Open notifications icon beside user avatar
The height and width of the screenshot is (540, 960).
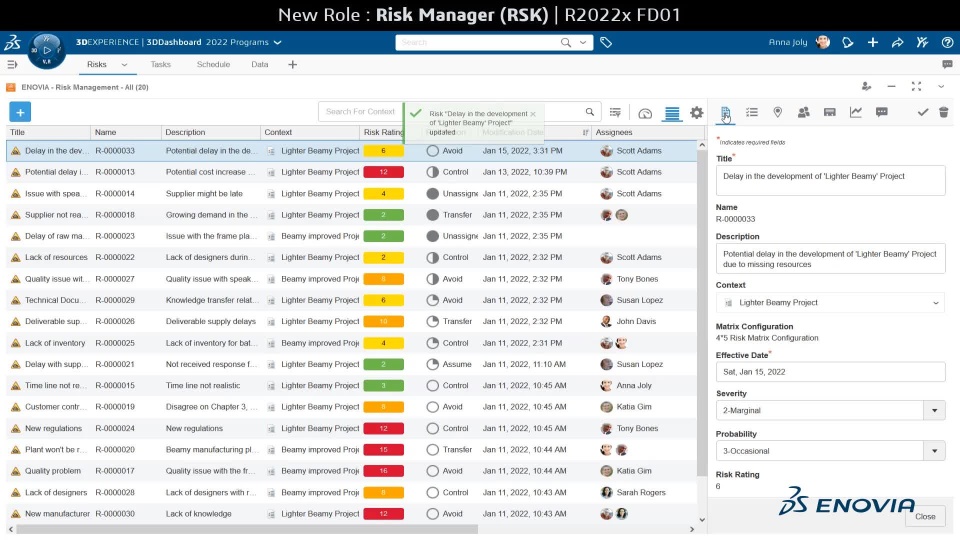coord(848,42)
